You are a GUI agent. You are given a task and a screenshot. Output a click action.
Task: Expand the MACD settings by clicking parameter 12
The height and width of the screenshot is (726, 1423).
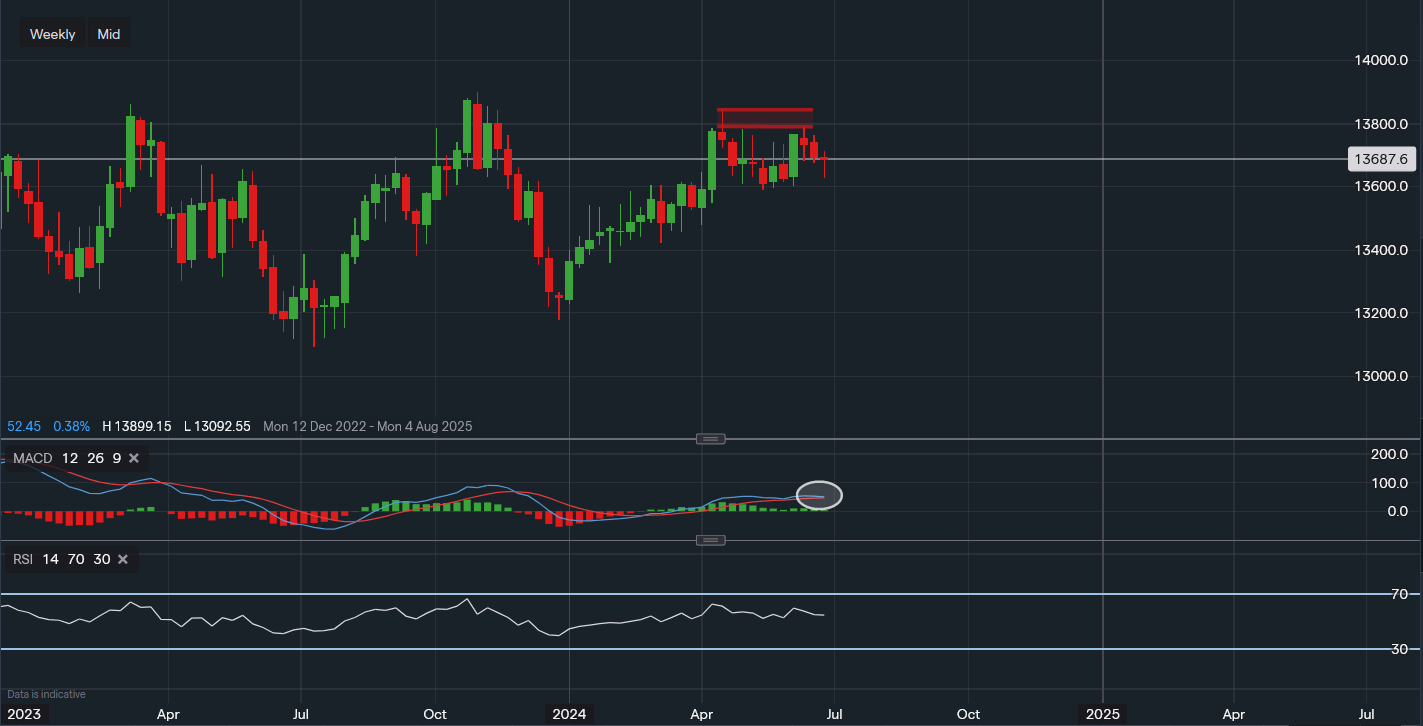[69, 458]
